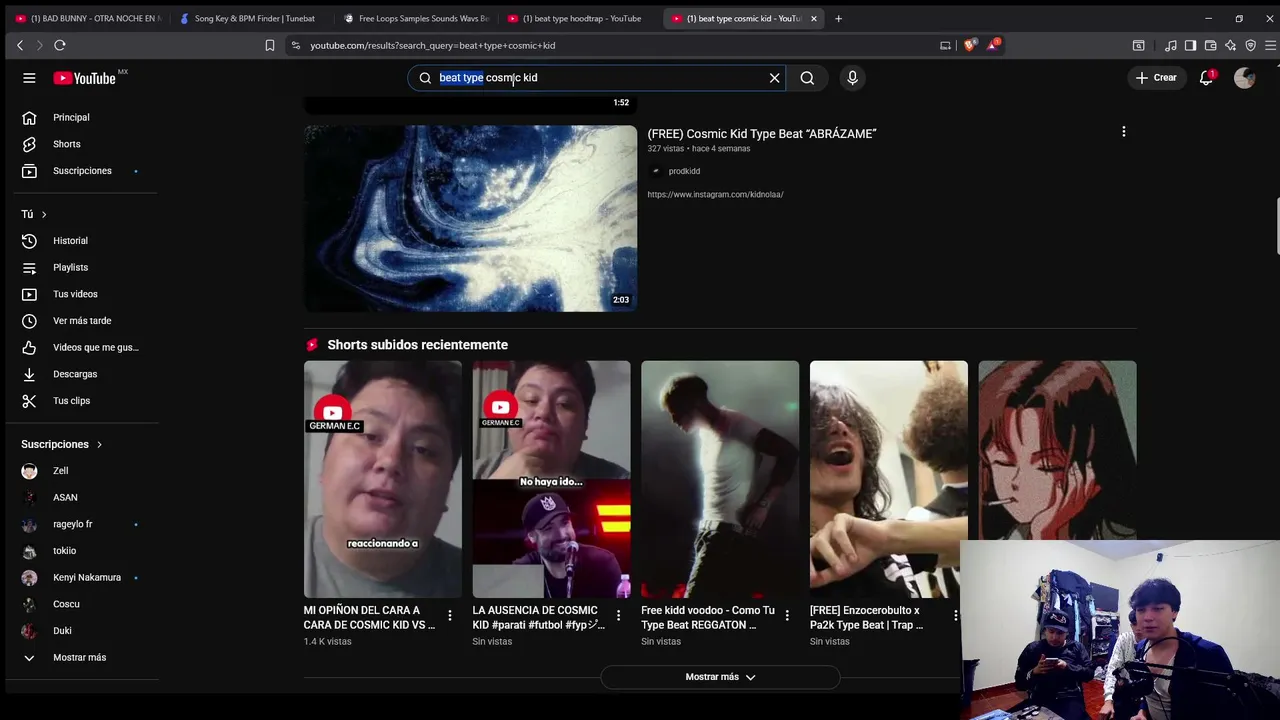Open the Cosmic Kid Type Beat ABRÁZAME title
Viewport: 1280px width, 720px height.
click(762, 134)
